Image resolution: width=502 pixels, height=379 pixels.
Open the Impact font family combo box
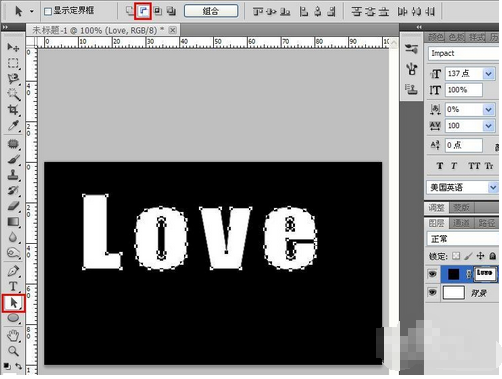[x=463, y=53]
